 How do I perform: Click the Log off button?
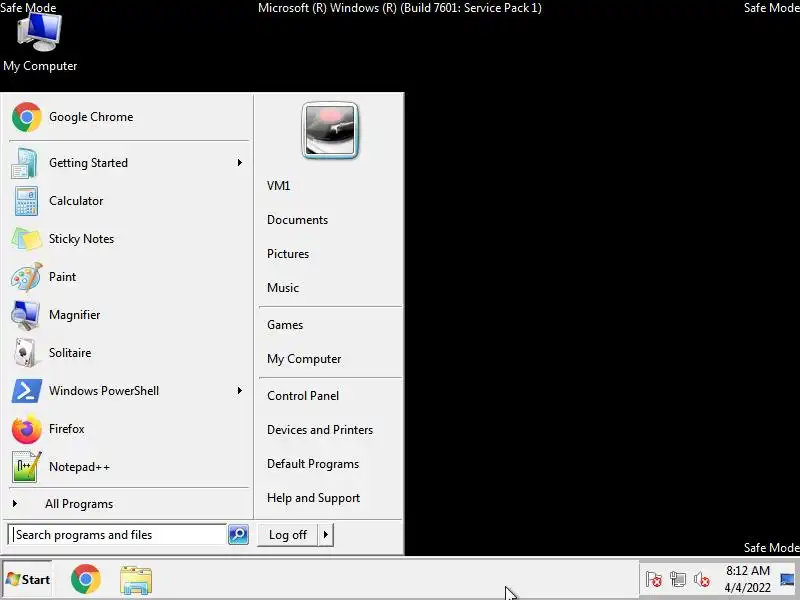[x=288, y=535]
